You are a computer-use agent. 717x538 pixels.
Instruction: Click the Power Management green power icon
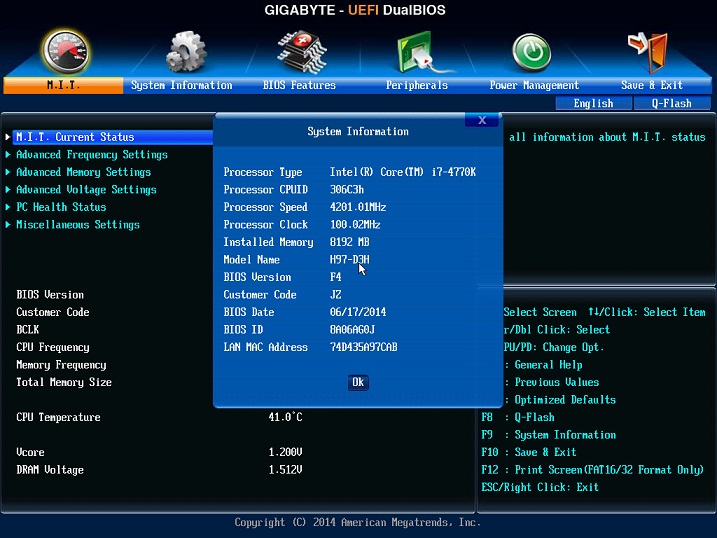(531, 53)
